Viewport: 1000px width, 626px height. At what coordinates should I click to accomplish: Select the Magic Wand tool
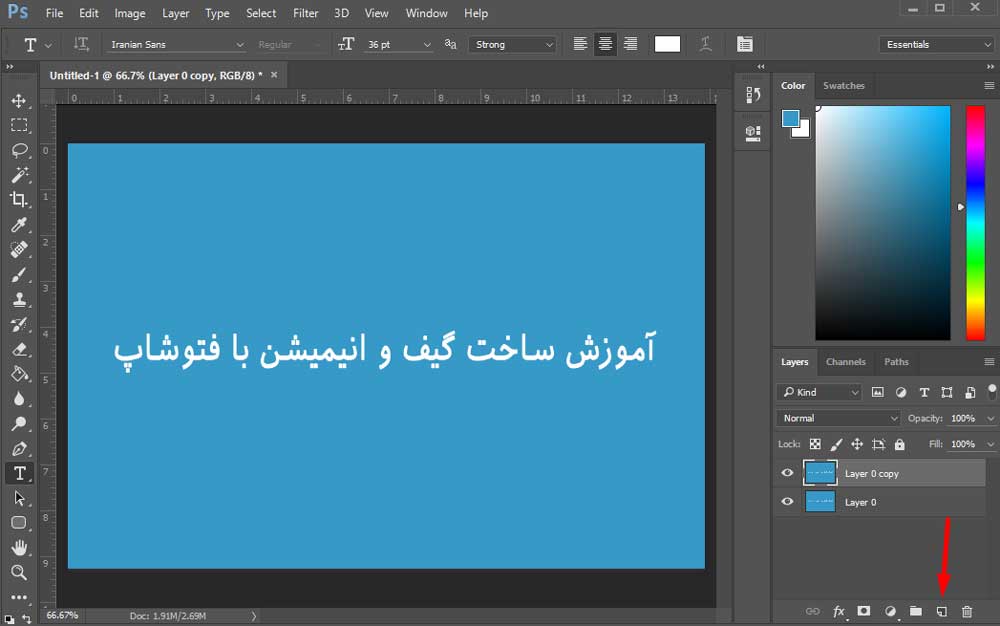click(19, 175)
